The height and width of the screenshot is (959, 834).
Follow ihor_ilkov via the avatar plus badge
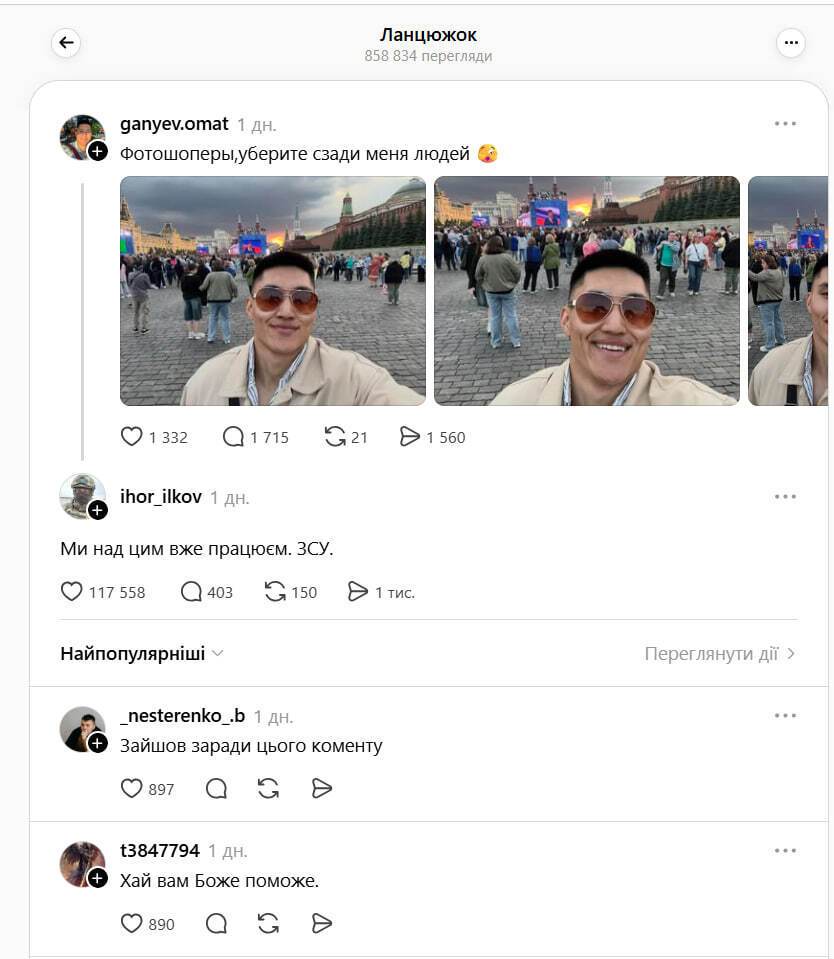point(98,510)
